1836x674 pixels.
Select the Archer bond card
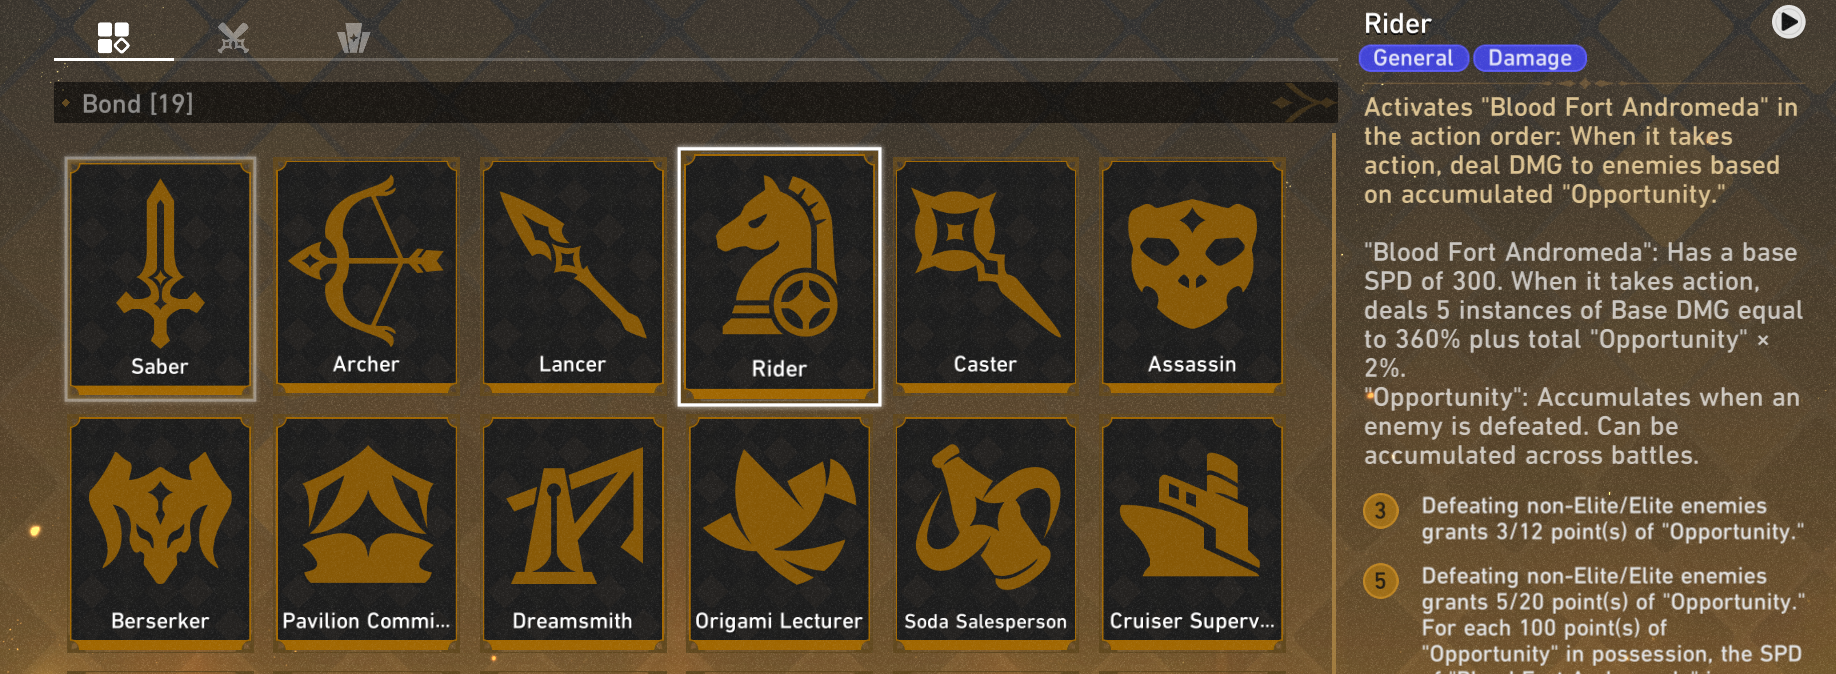point(366,276)
